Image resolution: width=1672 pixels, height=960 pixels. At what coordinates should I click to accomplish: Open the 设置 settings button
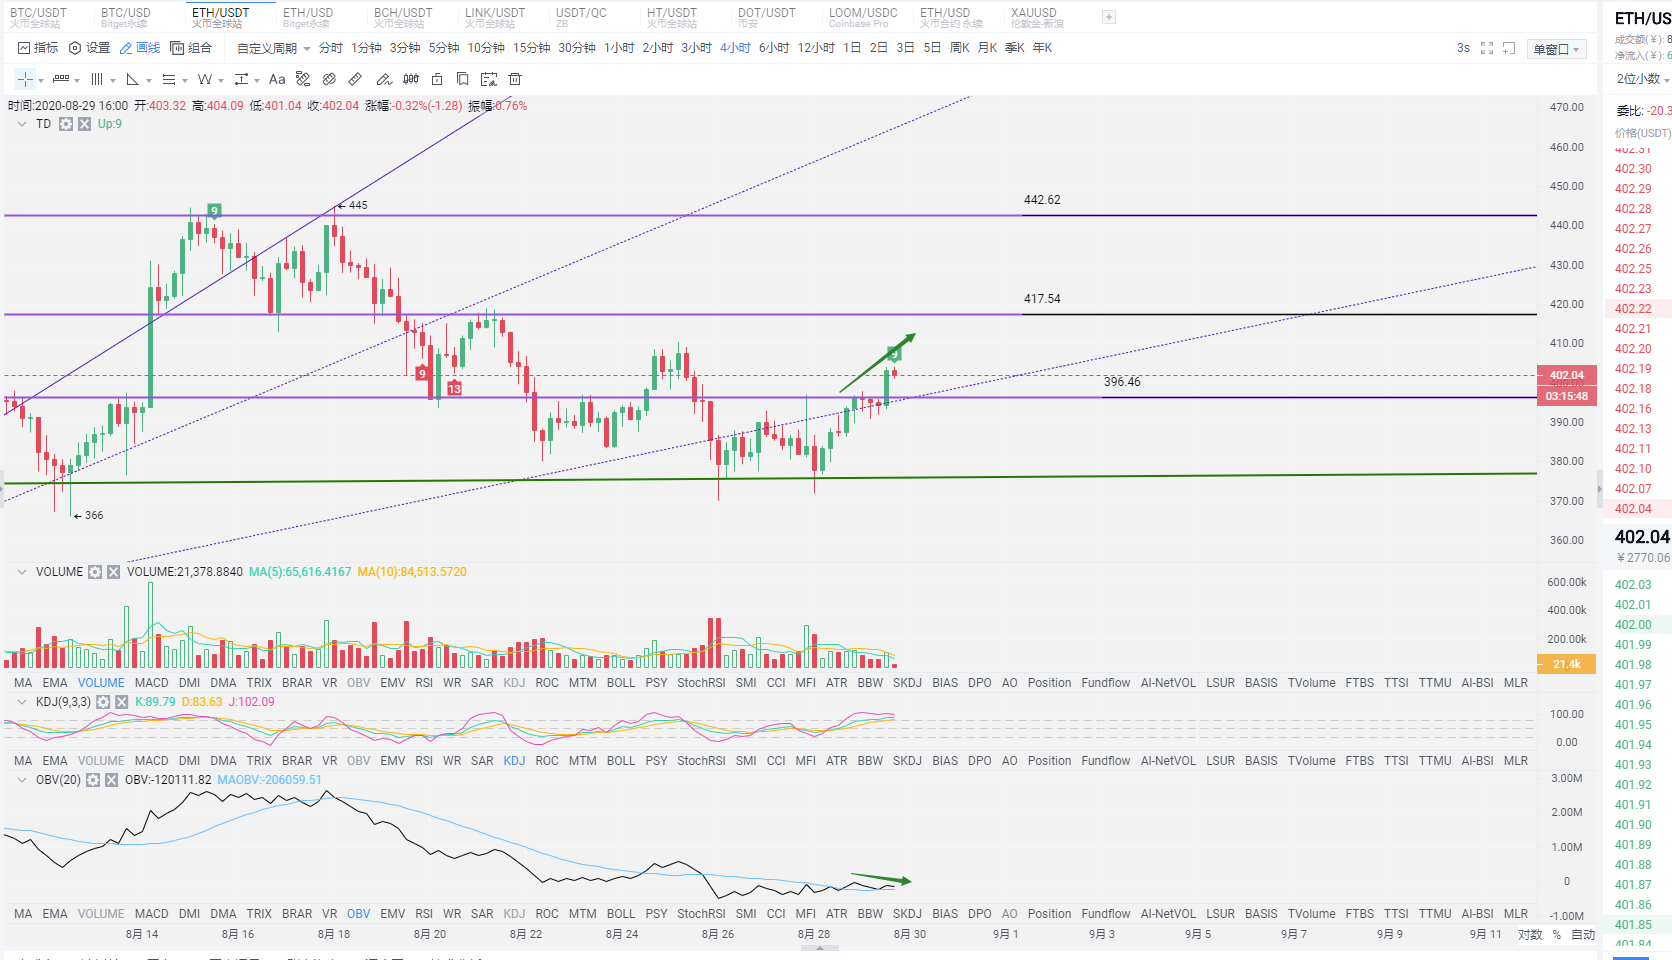(x=89, y=48)
